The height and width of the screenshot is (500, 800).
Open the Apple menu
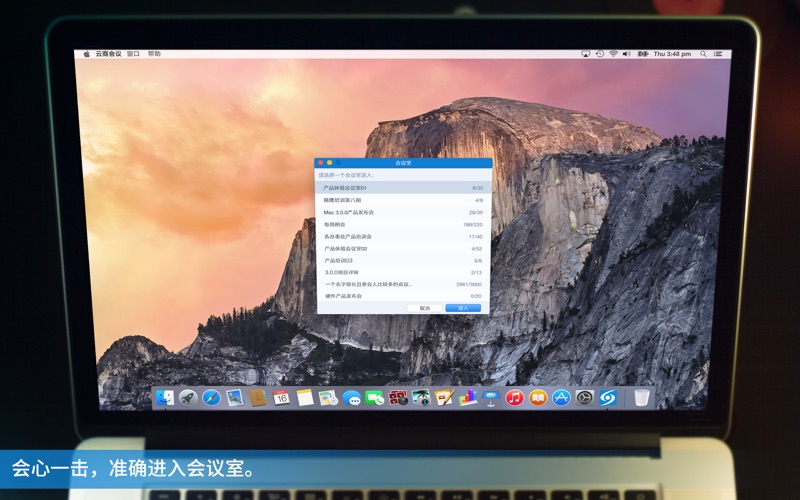tap(86, 54)
